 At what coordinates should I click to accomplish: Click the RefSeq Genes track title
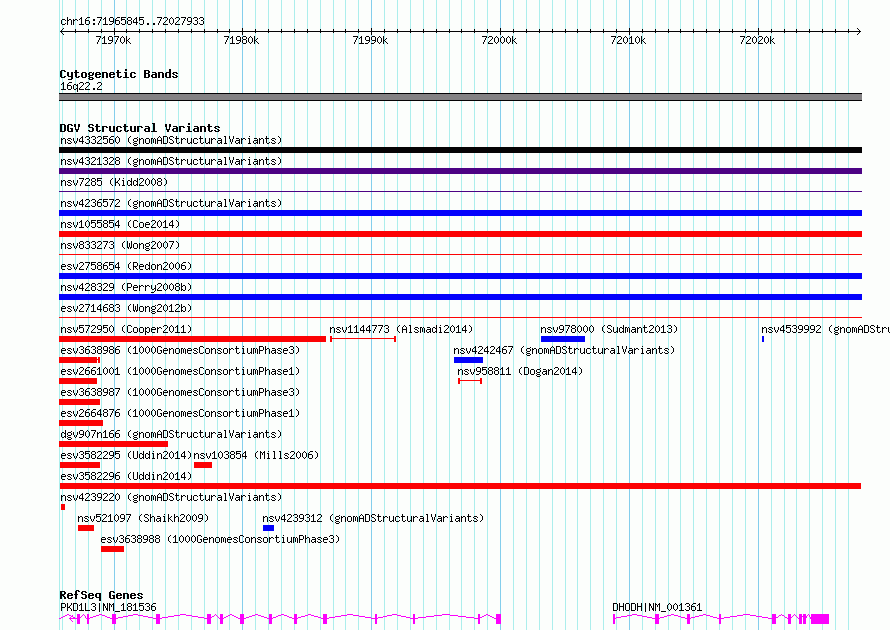coord(101,595)
